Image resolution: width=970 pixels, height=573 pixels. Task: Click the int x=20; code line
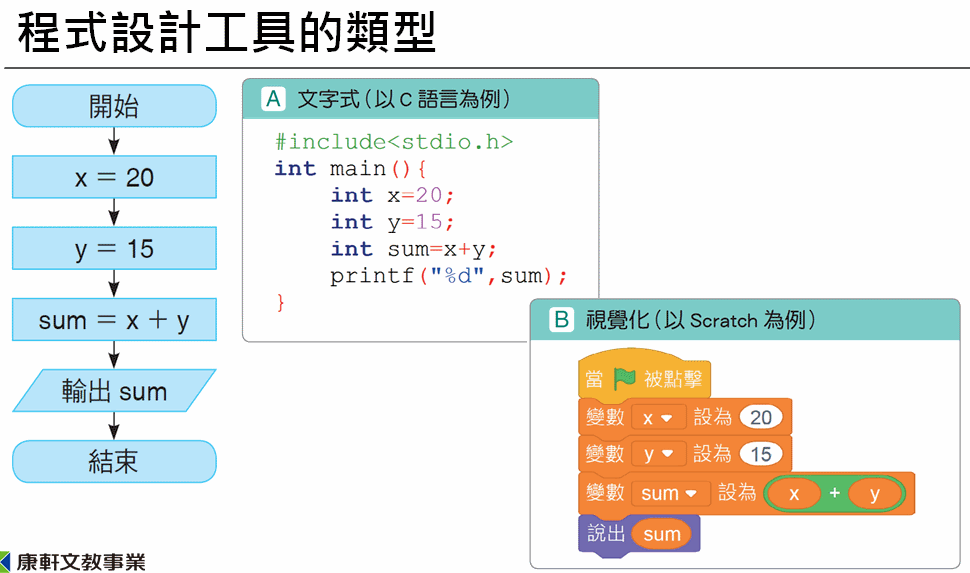click(392, 196)
